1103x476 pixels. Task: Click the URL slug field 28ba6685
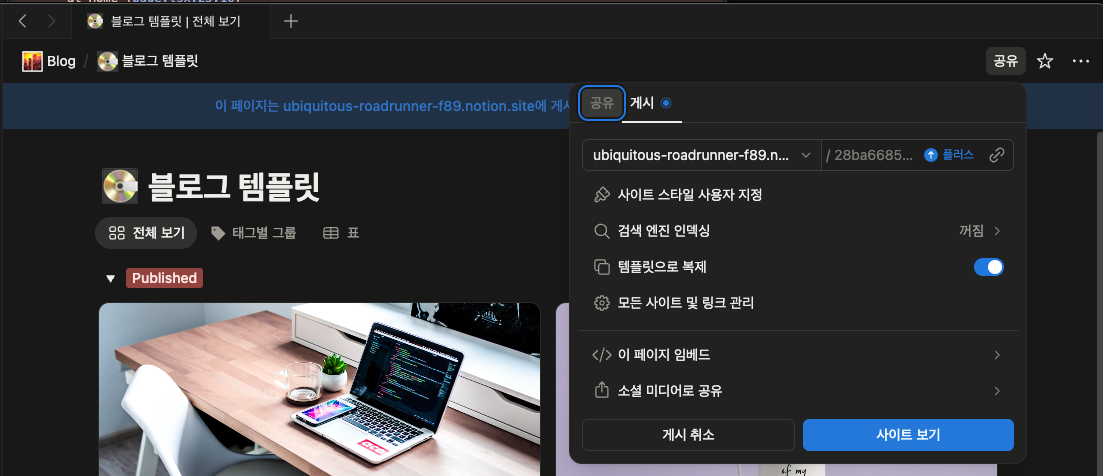click(x=871, y=155)
